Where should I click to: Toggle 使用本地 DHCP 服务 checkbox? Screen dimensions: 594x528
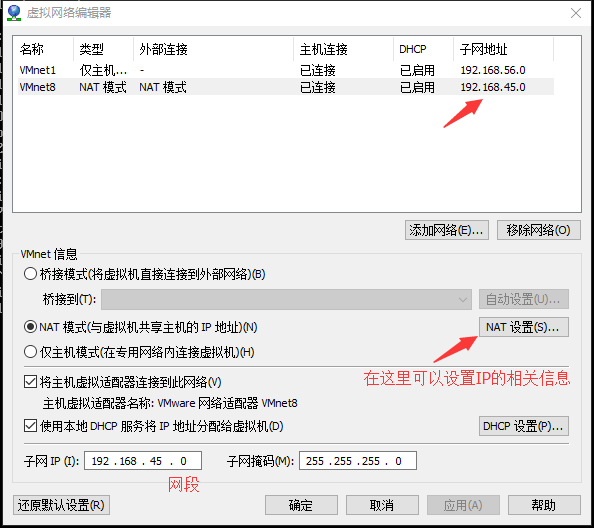[30, 426]
